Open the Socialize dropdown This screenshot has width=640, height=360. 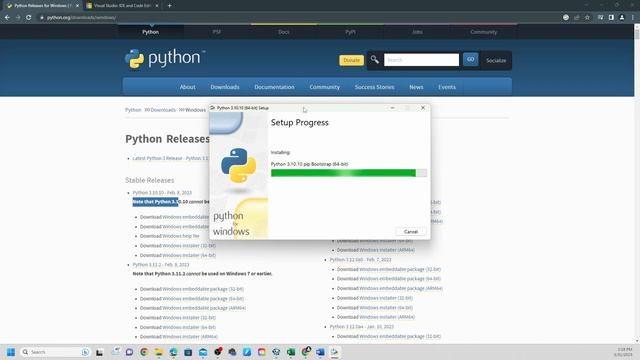pyautogui.click(x=496, y=60)
